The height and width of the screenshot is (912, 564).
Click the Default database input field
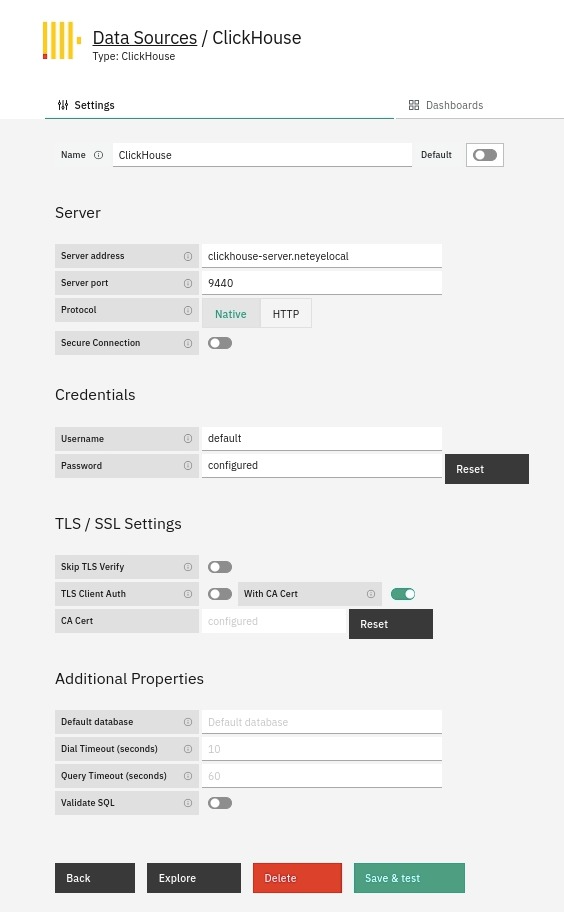coord(322,722)
